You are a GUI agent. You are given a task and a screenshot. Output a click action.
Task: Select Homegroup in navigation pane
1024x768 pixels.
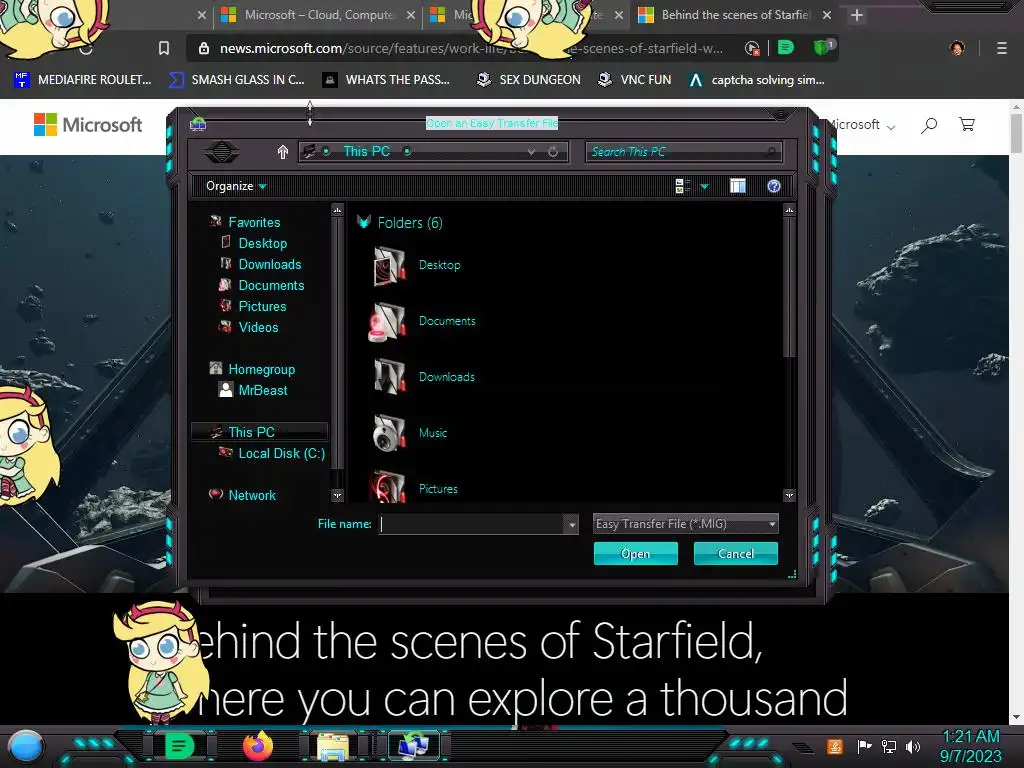pos(261,369)
